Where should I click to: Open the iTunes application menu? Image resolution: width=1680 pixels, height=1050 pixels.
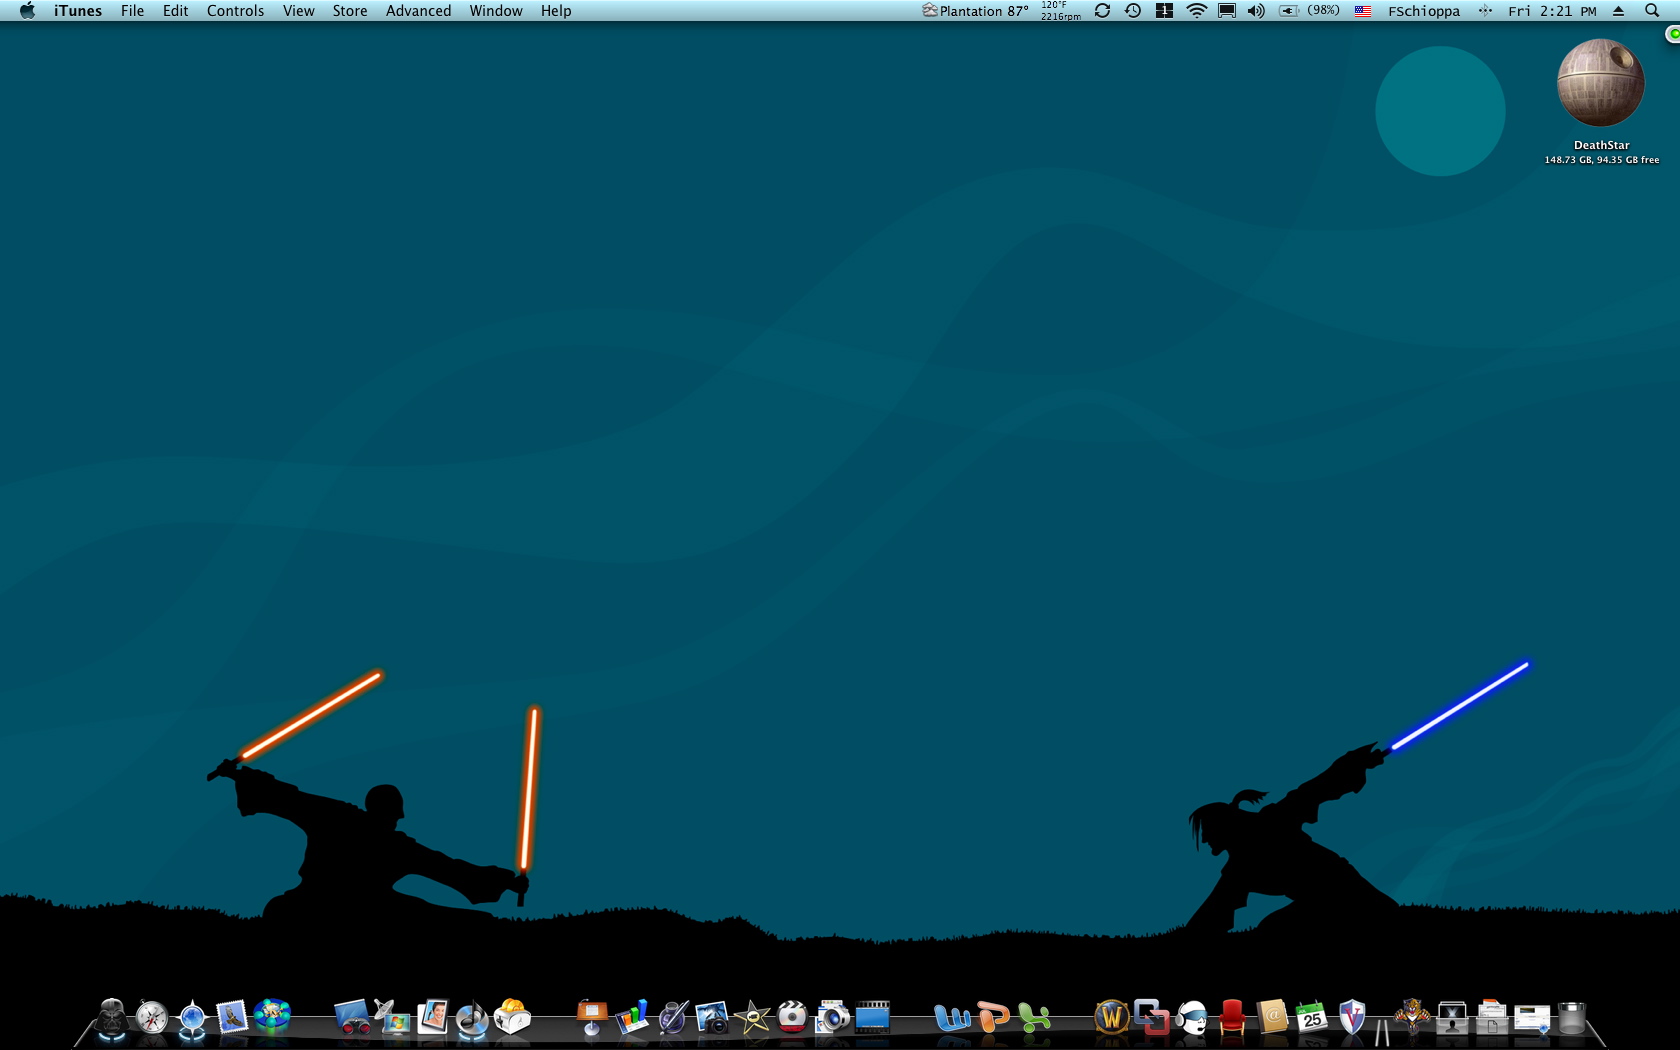pos(78,11)
